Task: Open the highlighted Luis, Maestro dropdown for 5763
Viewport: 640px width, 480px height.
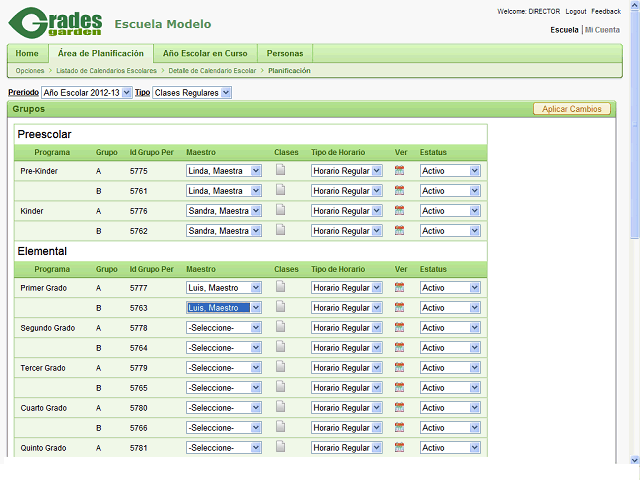Action: 224,307
